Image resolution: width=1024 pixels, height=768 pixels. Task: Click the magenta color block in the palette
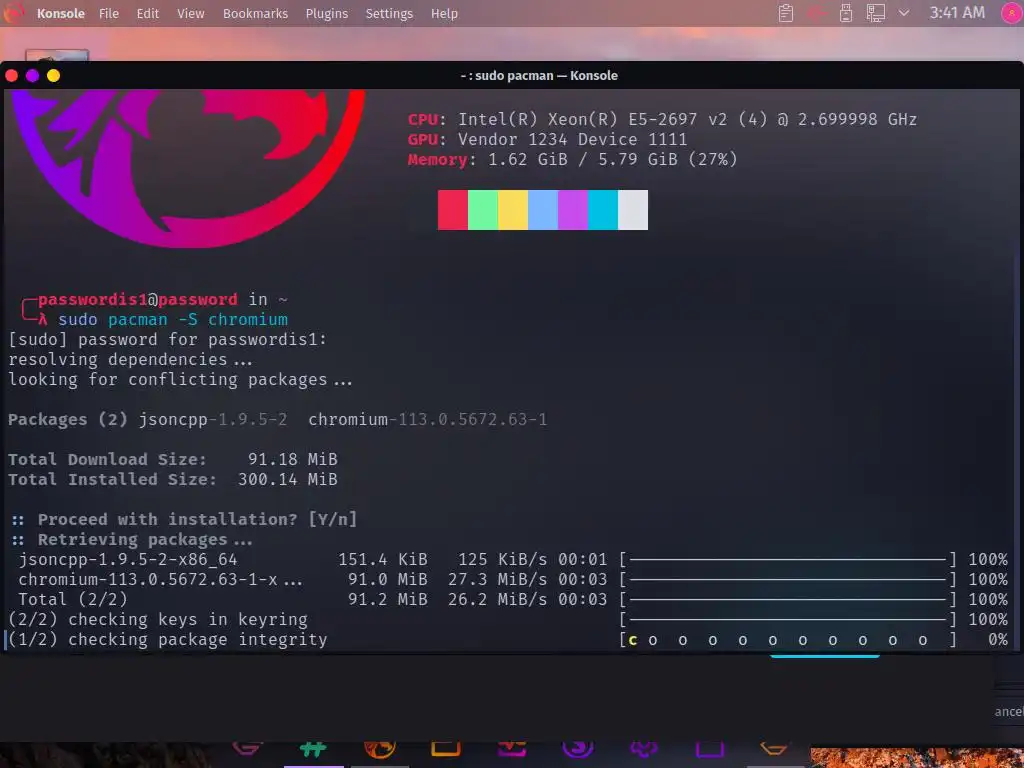pos(573,210)
